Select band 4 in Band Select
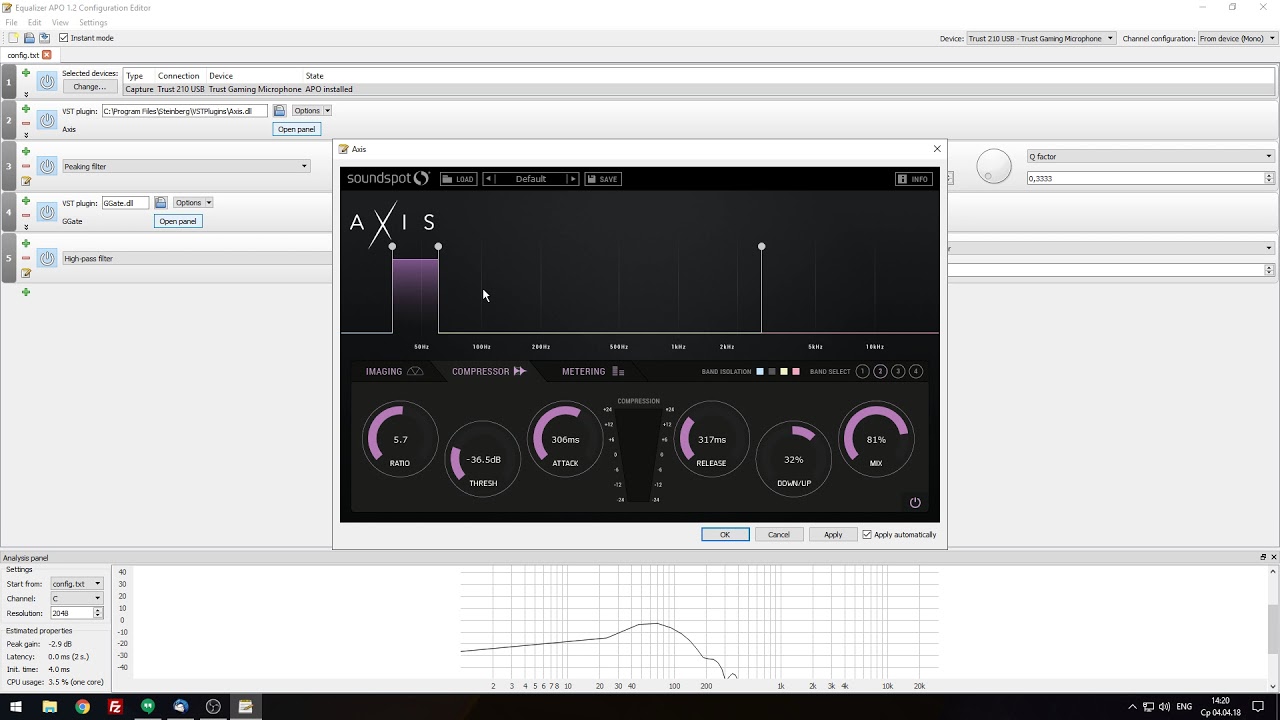 (x=915, y=372)
